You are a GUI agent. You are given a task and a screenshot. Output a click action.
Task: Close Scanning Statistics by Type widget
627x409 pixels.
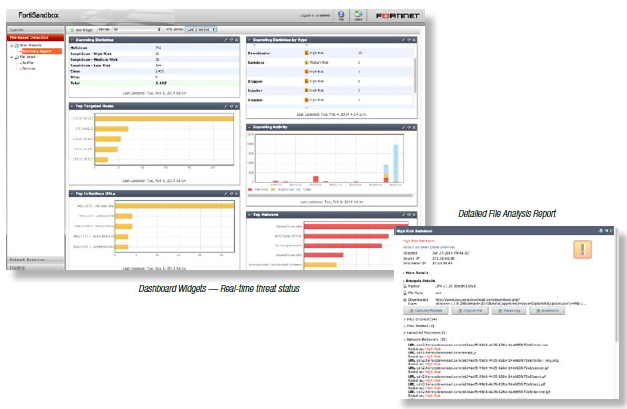414,40
